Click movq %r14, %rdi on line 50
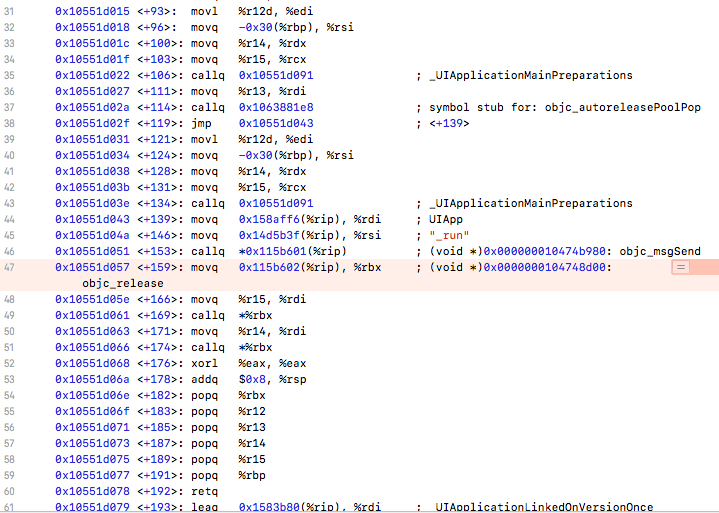Viewport: 719px width, 513px height. click(x=249, y=331)
